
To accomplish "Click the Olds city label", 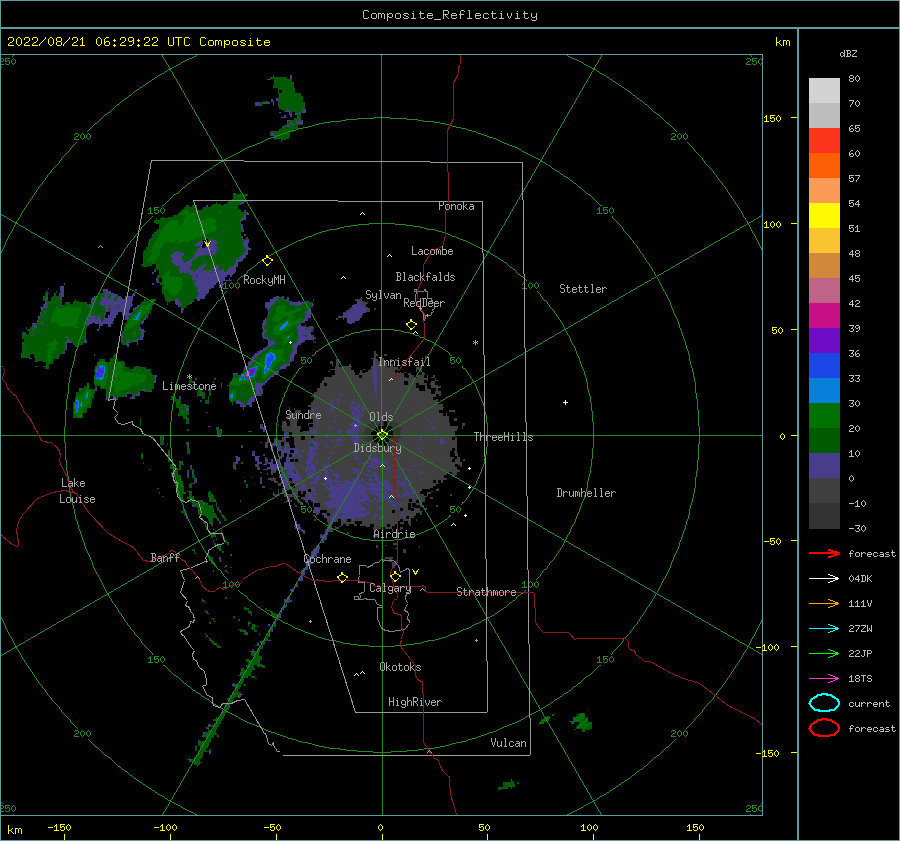I will pos(381,417).
